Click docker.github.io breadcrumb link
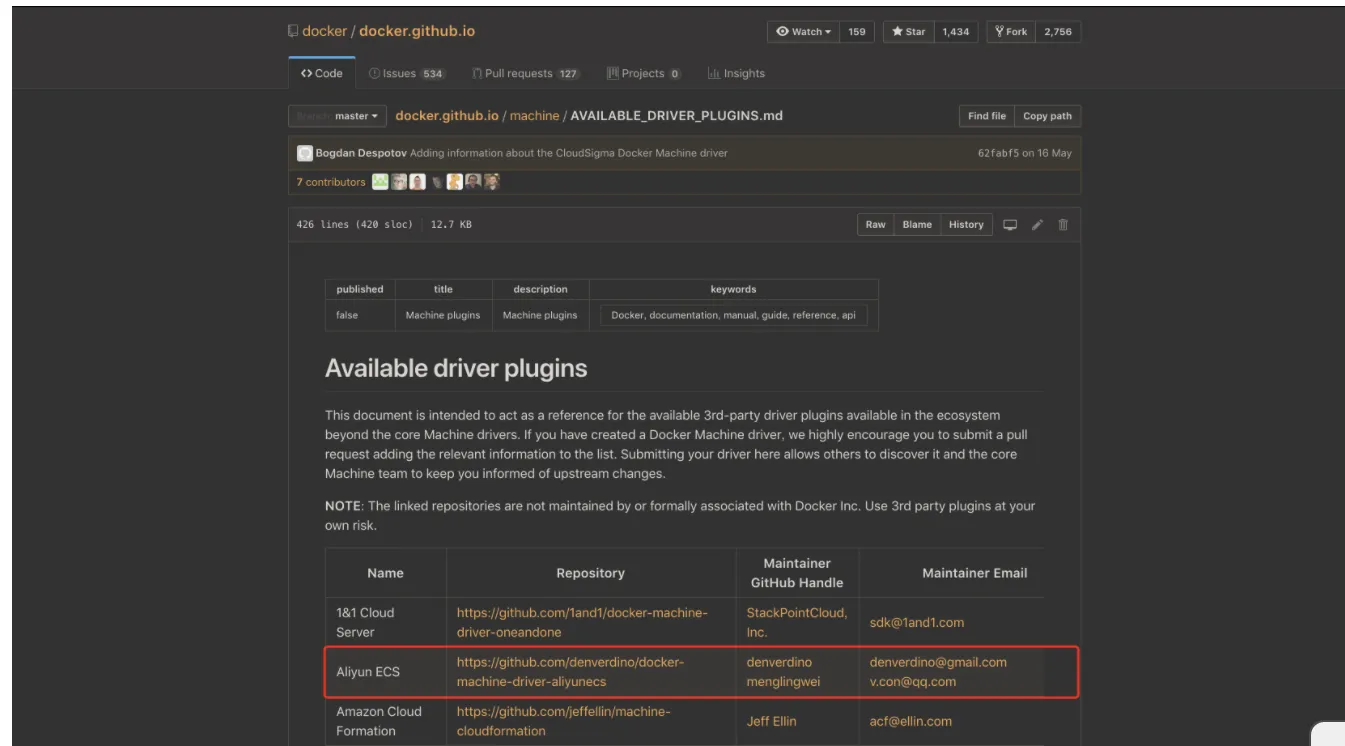The image size is (1345, 746). 447,116
